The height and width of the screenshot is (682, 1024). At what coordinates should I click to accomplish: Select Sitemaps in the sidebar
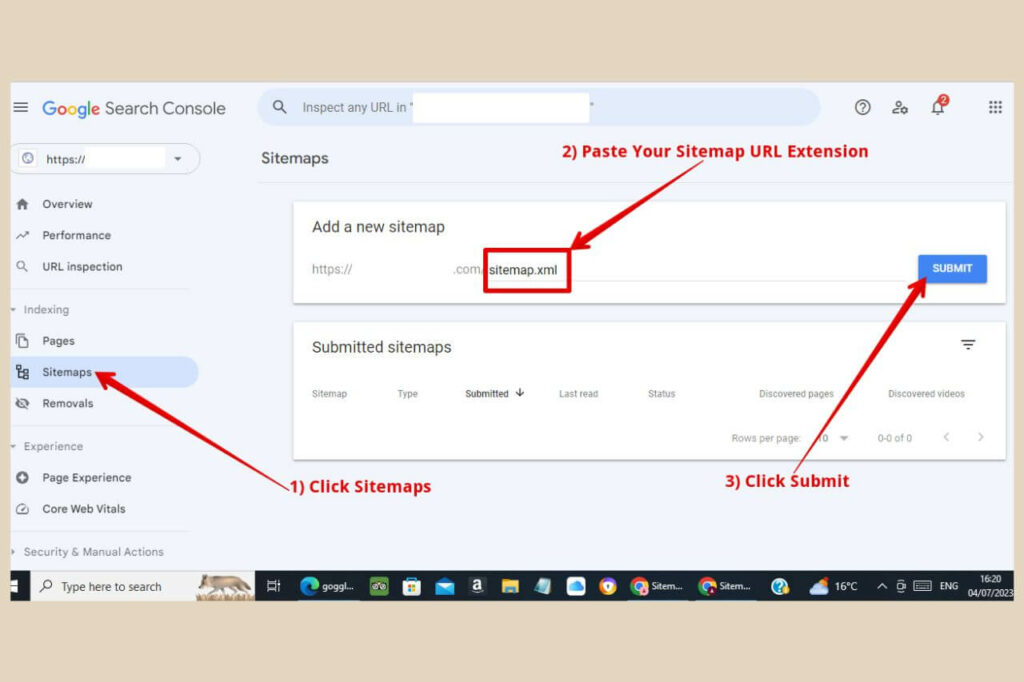click(104, 372)
